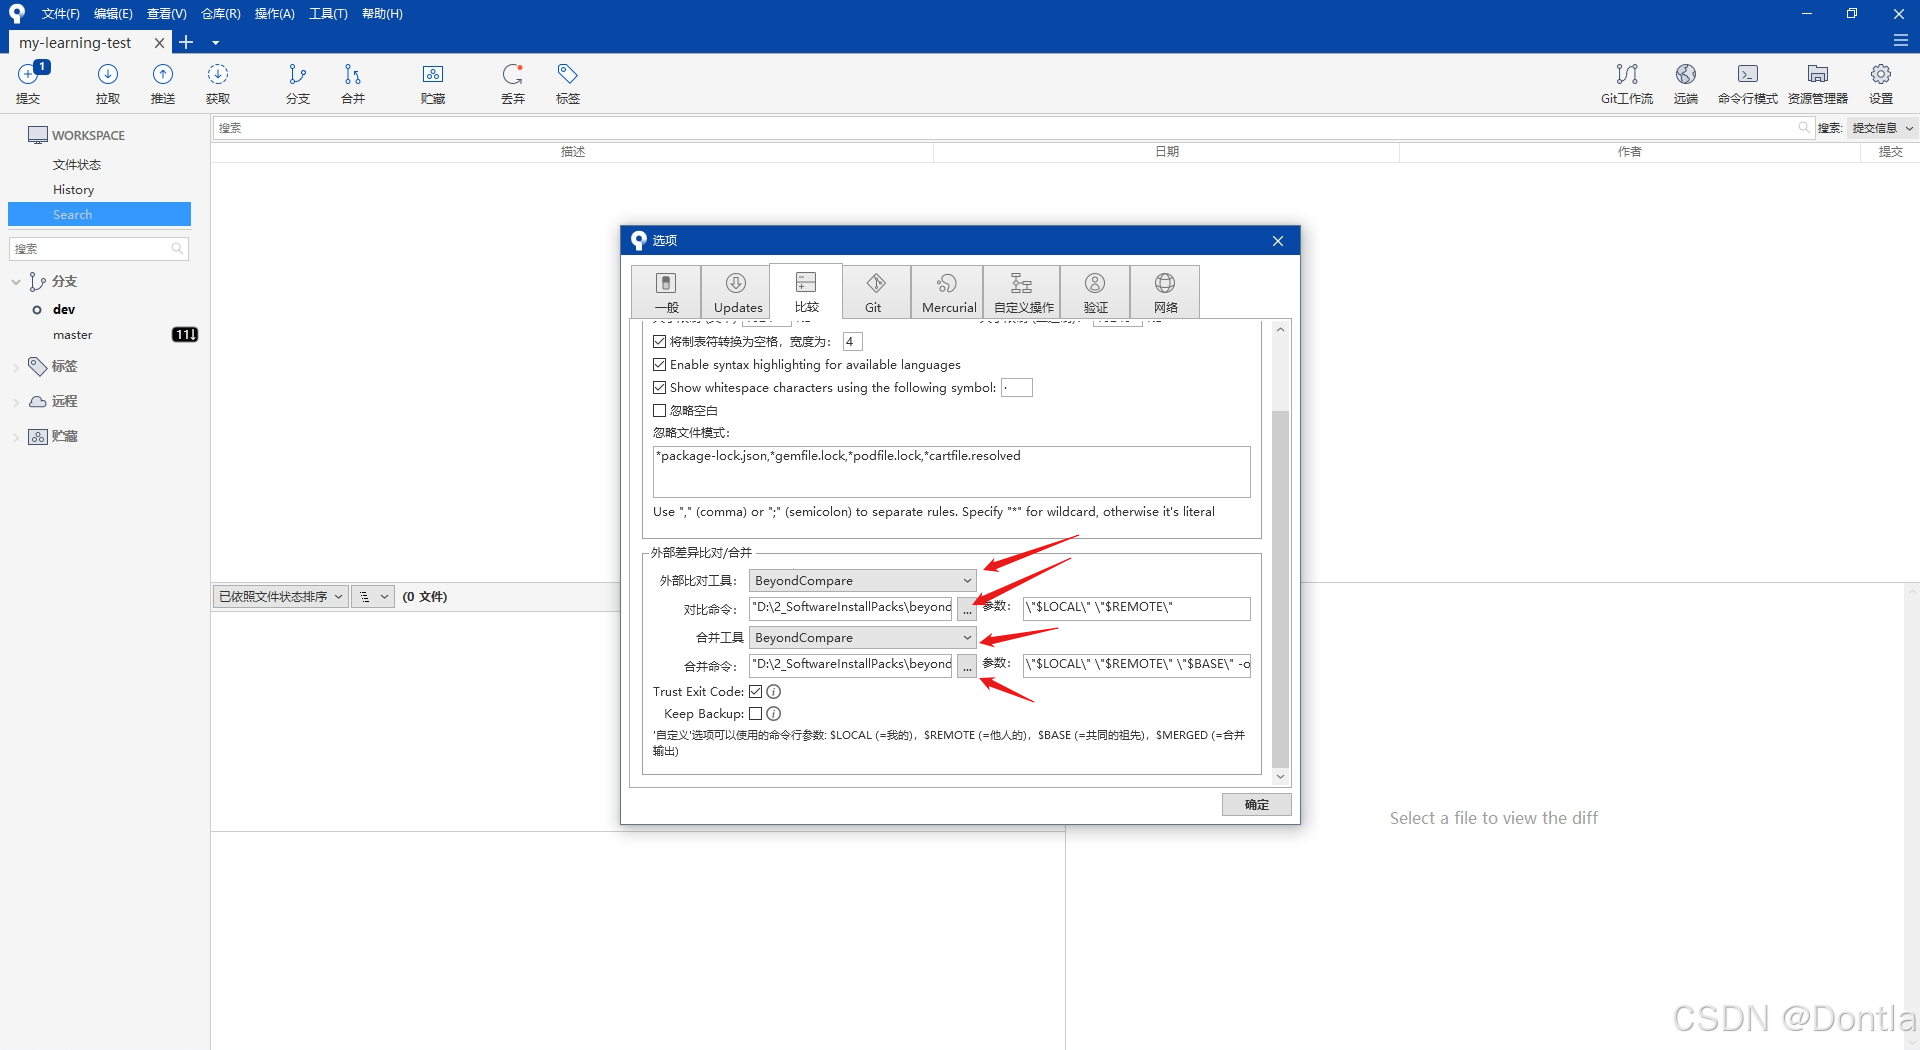Click the 推送 (Push) toolbar icon
Image resolution: width=1920 pixels, height=1050 pixels.
coord(163,84)
